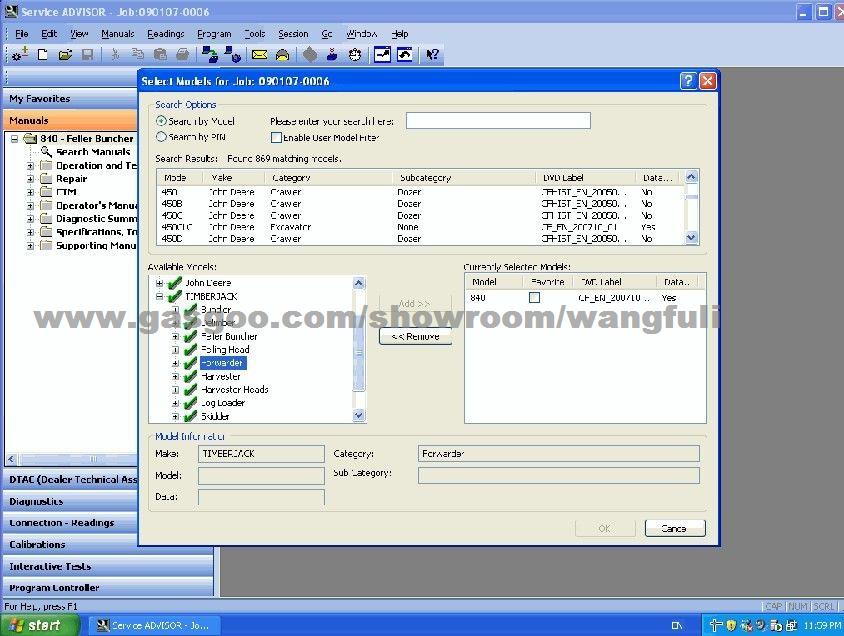Select the Search by Model radio button
The image size is (844, 636).
(161, 121)
